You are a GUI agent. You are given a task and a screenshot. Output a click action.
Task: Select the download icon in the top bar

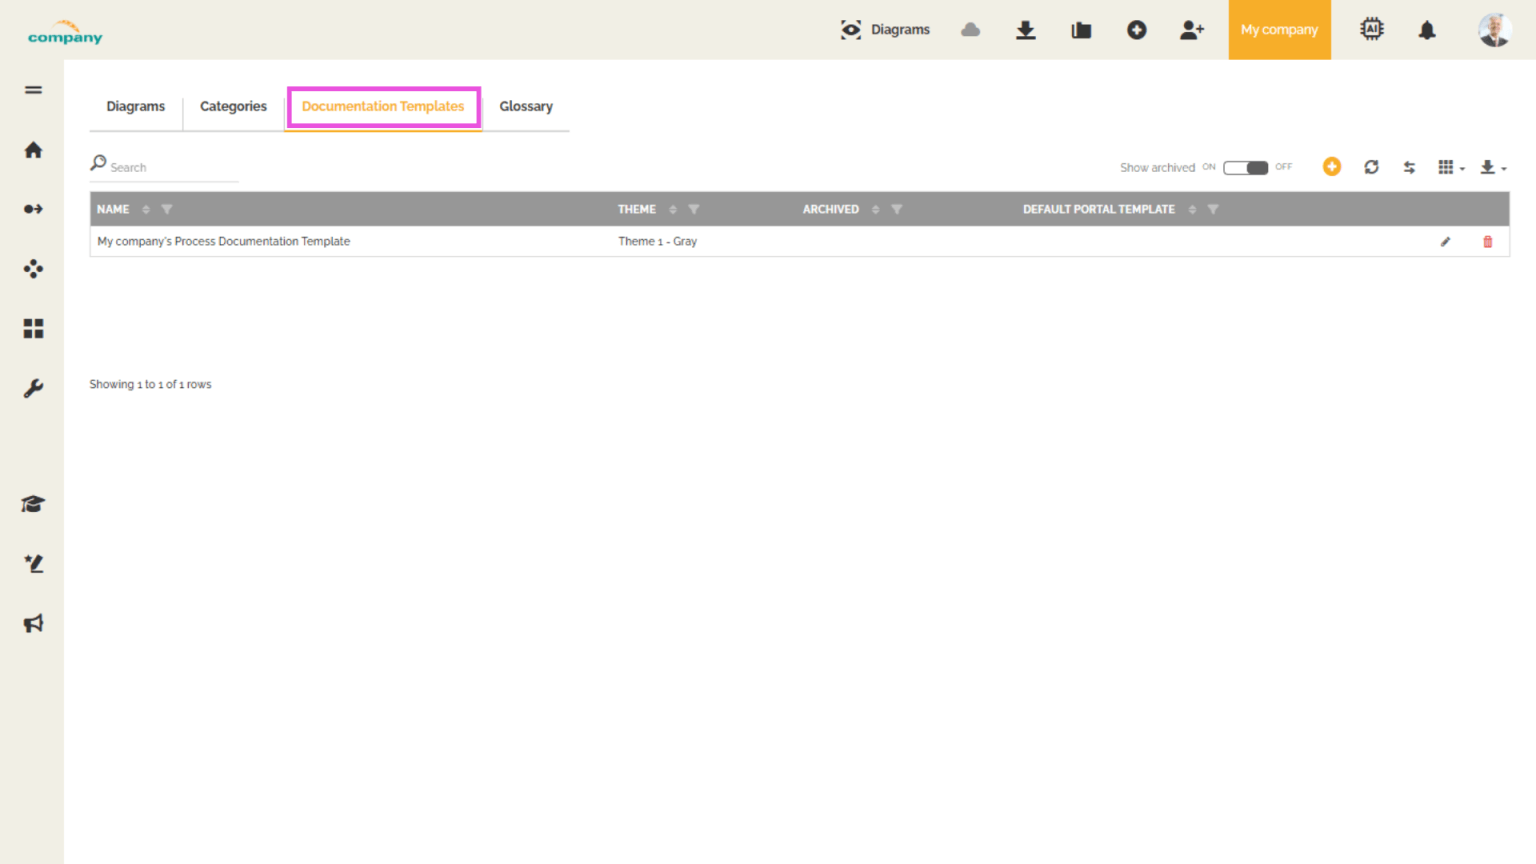pyautogui.click(x=1025, y=30)
